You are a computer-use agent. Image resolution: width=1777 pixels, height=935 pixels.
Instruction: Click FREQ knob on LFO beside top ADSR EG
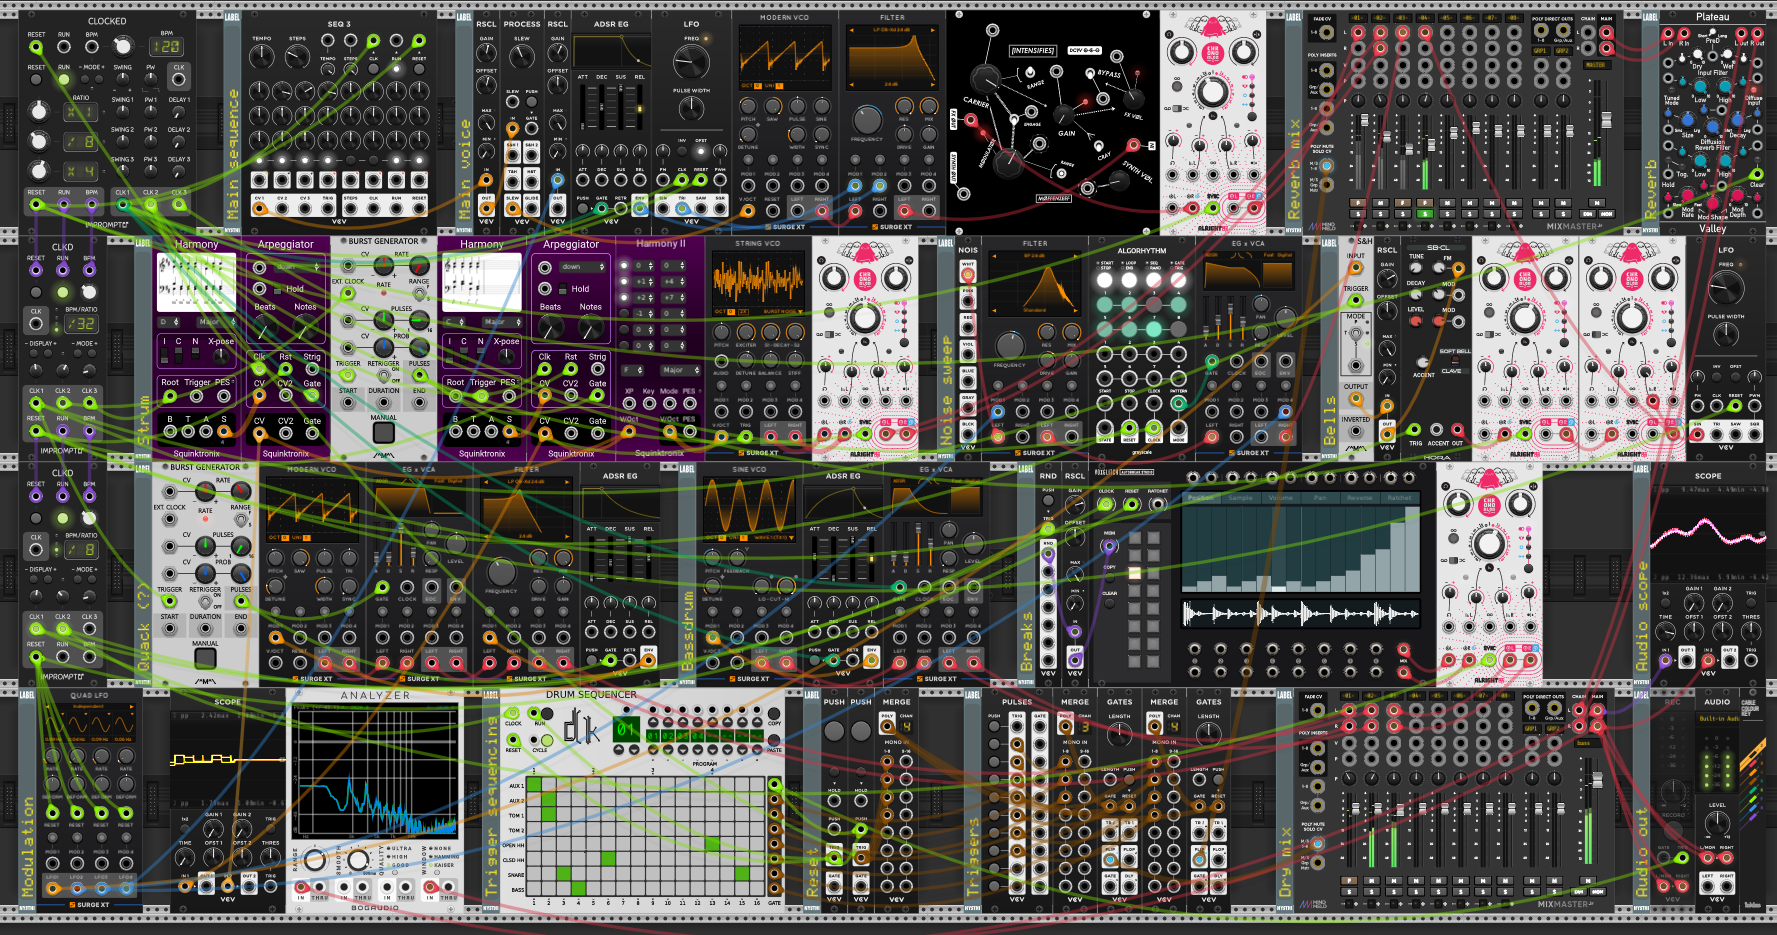click(691, 62)
